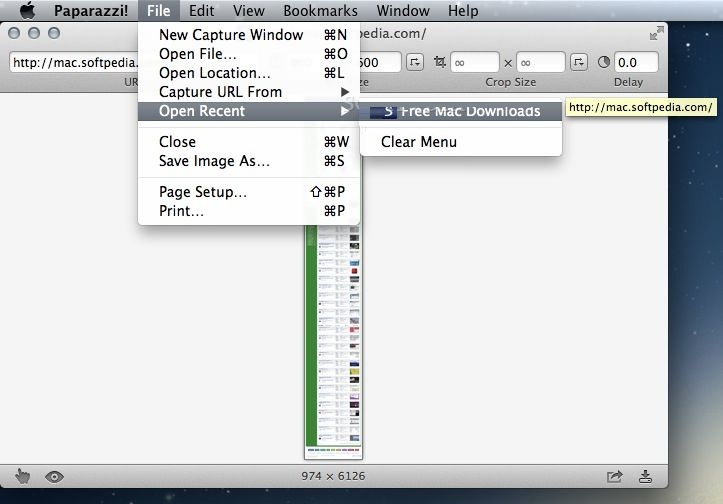723x504 pixels.
Task: Open the size presets dropdown left of crop icon
Action: click(415, 62)
